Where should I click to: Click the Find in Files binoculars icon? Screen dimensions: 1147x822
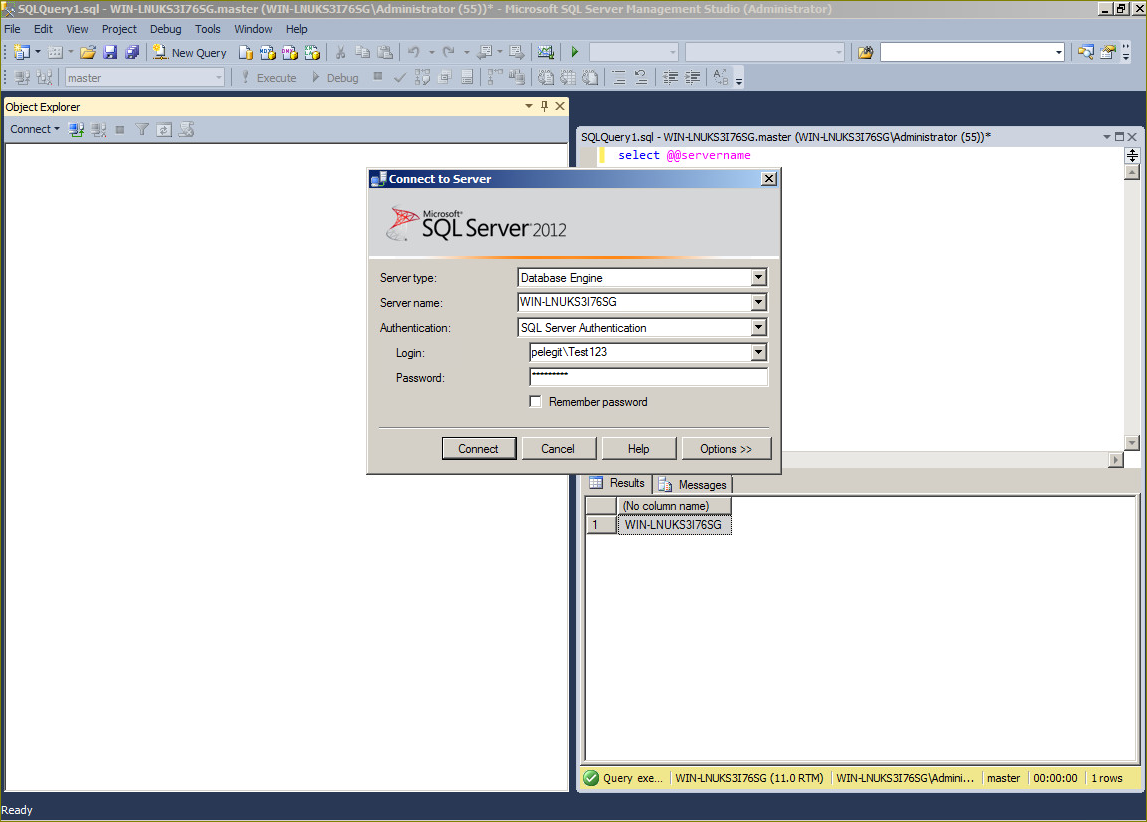(x=865, y=53)
